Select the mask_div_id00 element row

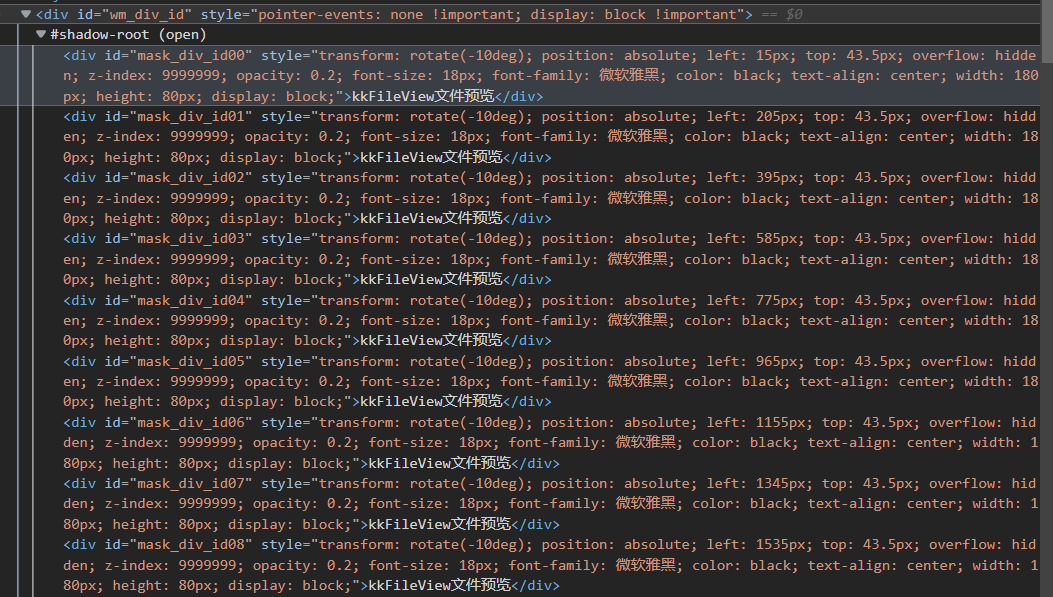(x=520, y=76)
